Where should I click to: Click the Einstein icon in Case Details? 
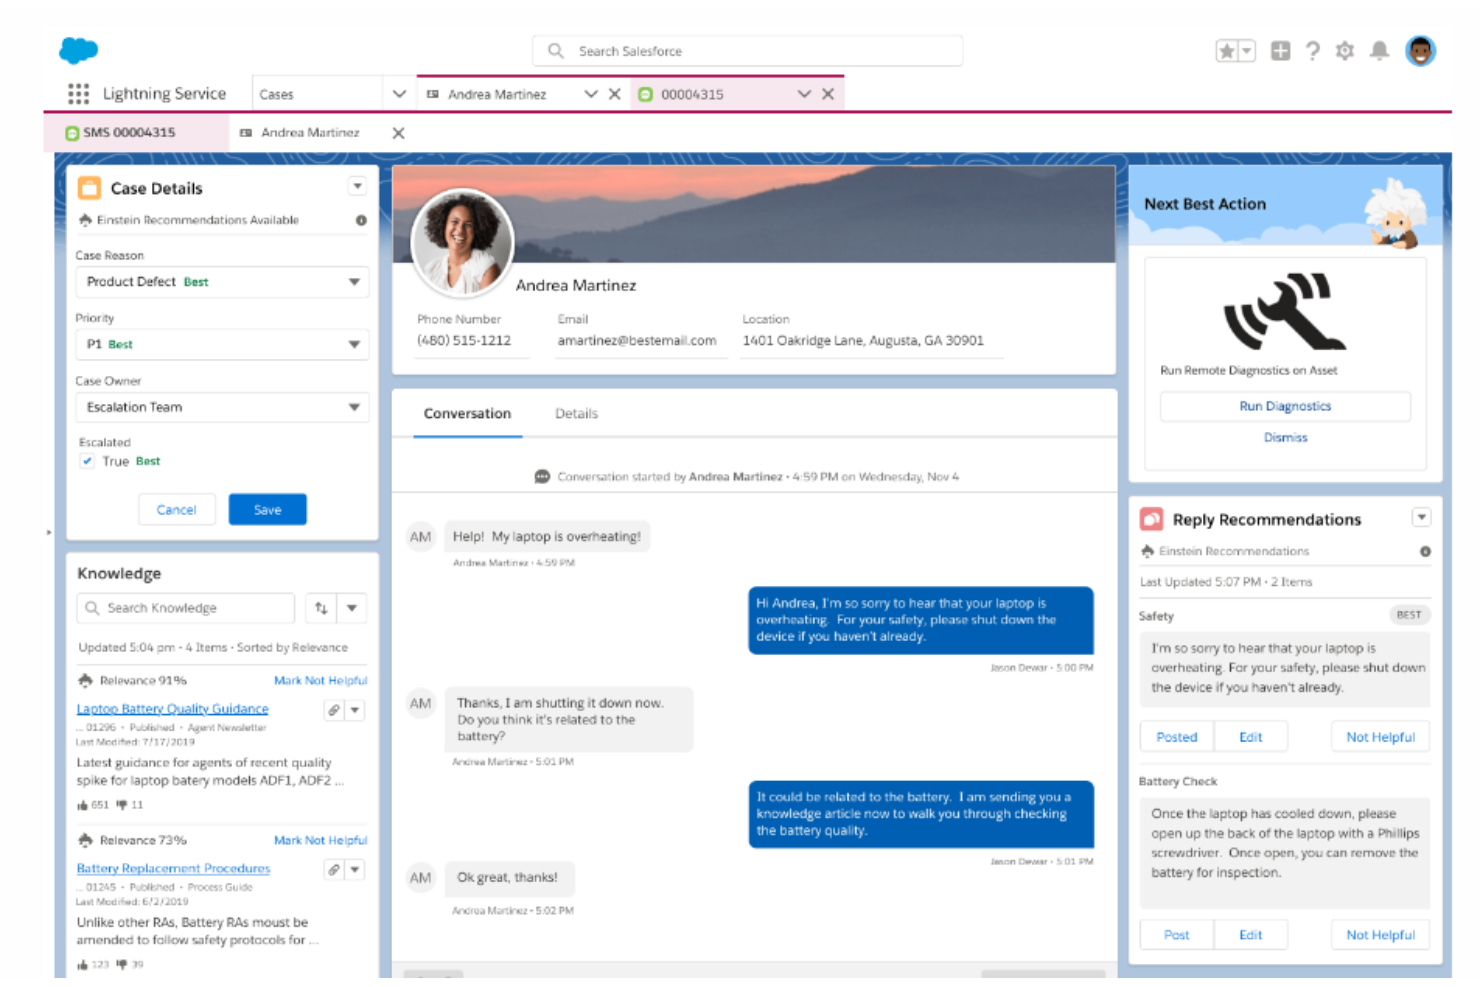(x=86, y=220)
